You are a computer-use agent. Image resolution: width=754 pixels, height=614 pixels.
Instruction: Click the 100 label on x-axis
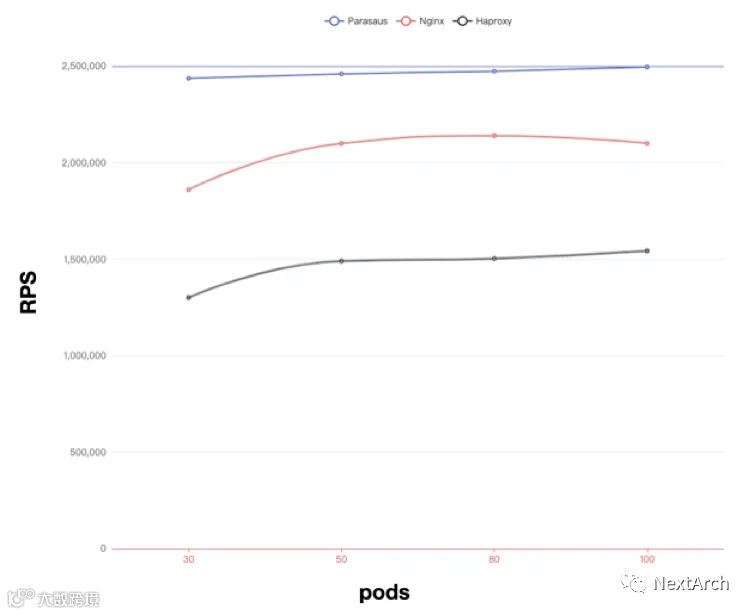coord(647,559)
